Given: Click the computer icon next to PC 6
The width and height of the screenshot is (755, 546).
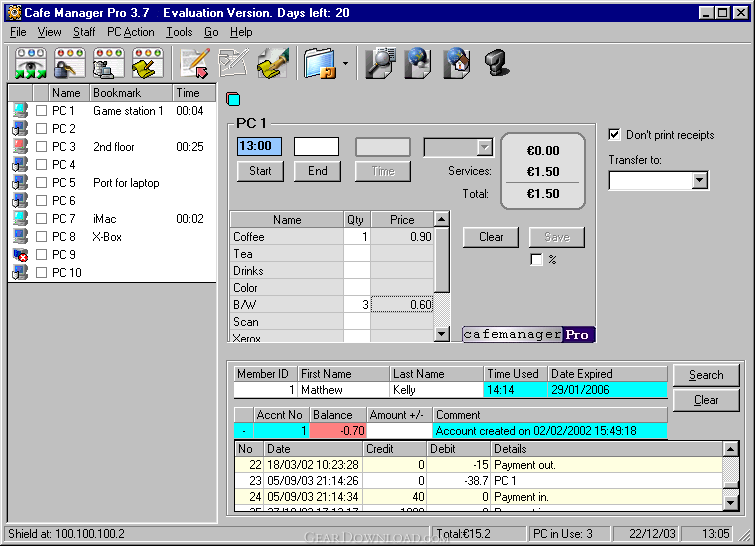Looking at the screenshot, I should (x=20, y=200).
